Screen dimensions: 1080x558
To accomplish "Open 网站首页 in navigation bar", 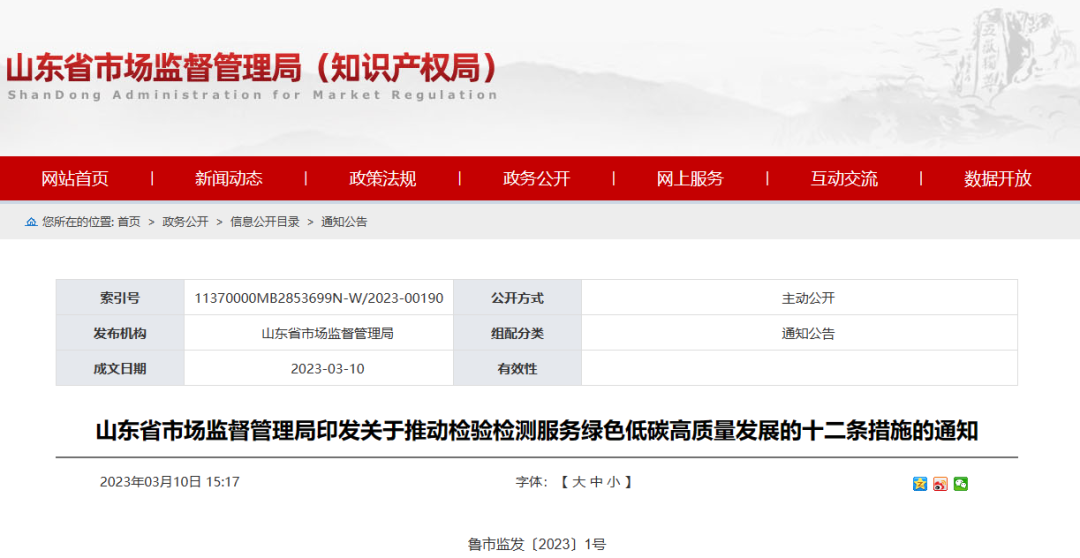I will [x=74, y=179].
